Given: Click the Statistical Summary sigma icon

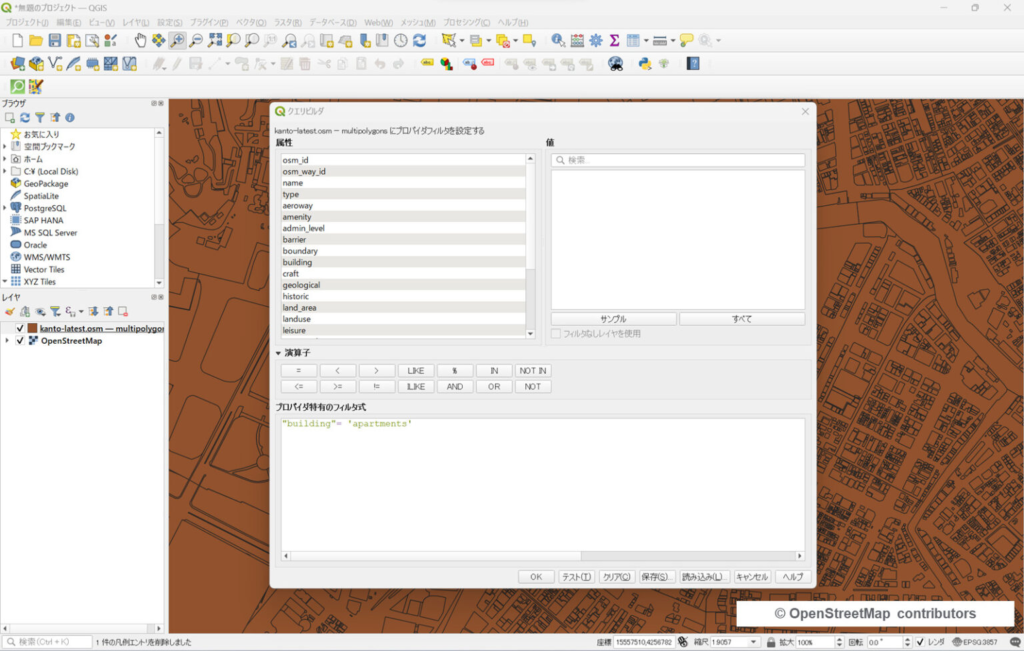Looking at the screenshot, I should coord(614,41).
